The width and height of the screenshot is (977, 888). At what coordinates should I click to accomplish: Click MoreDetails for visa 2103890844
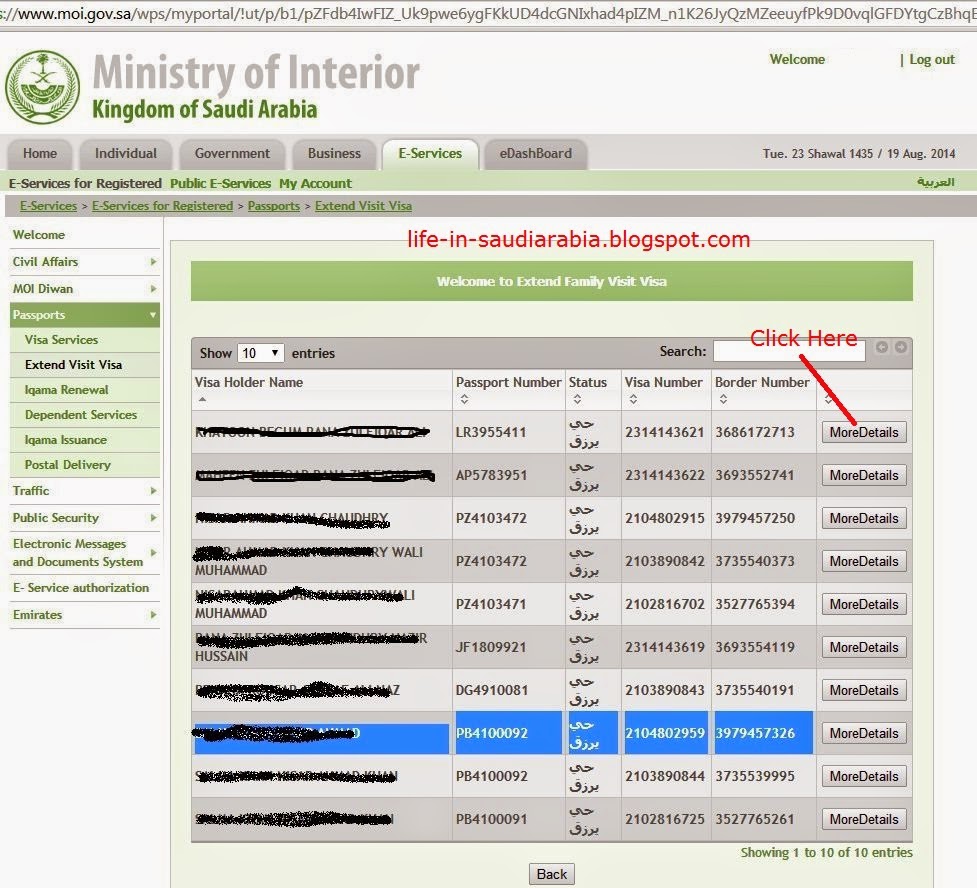click(x=864, y=776)
